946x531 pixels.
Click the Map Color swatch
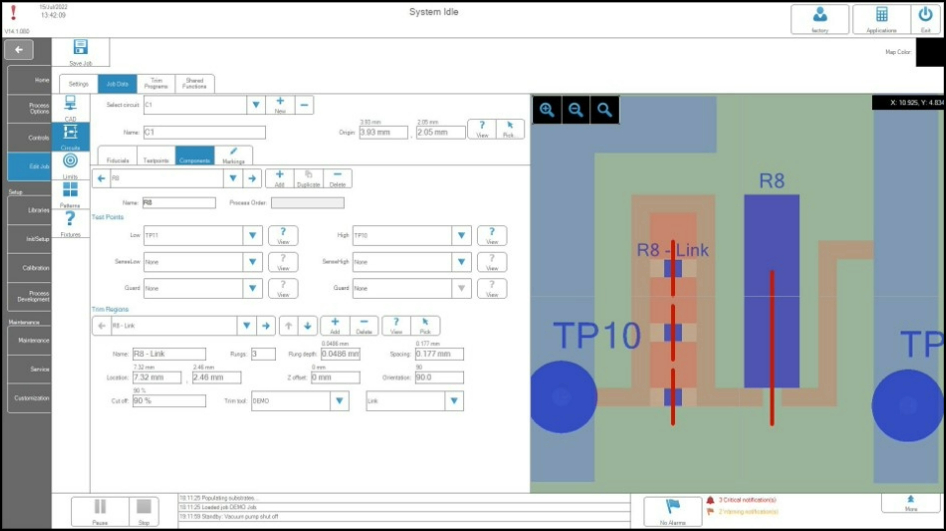point(928,52)
